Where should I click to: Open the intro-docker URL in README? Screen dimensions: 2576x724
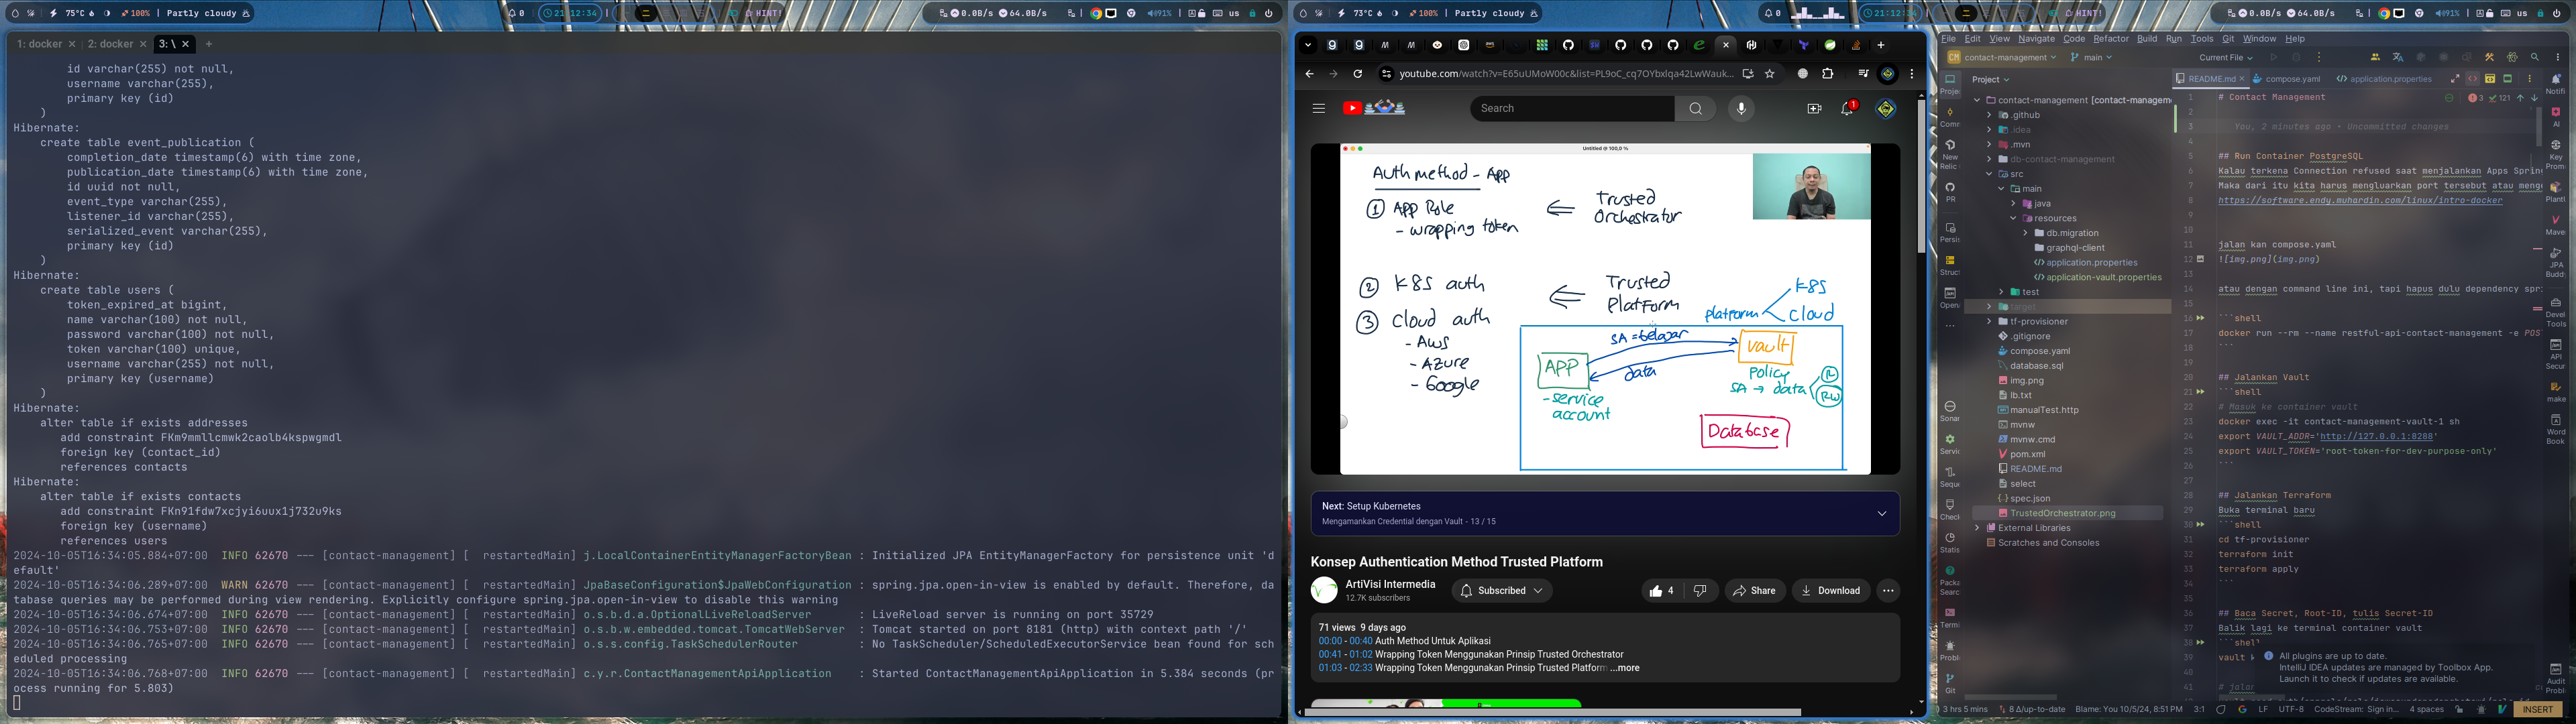(2360, 201)
